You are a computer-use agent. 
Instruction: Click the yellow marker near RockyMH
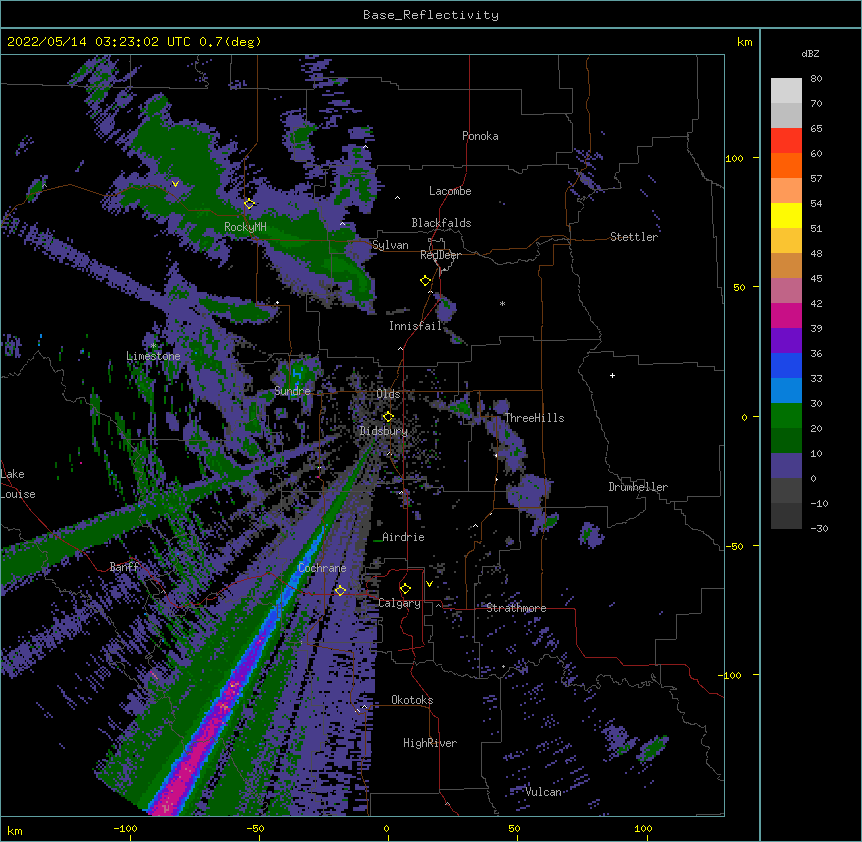(249, 204)
